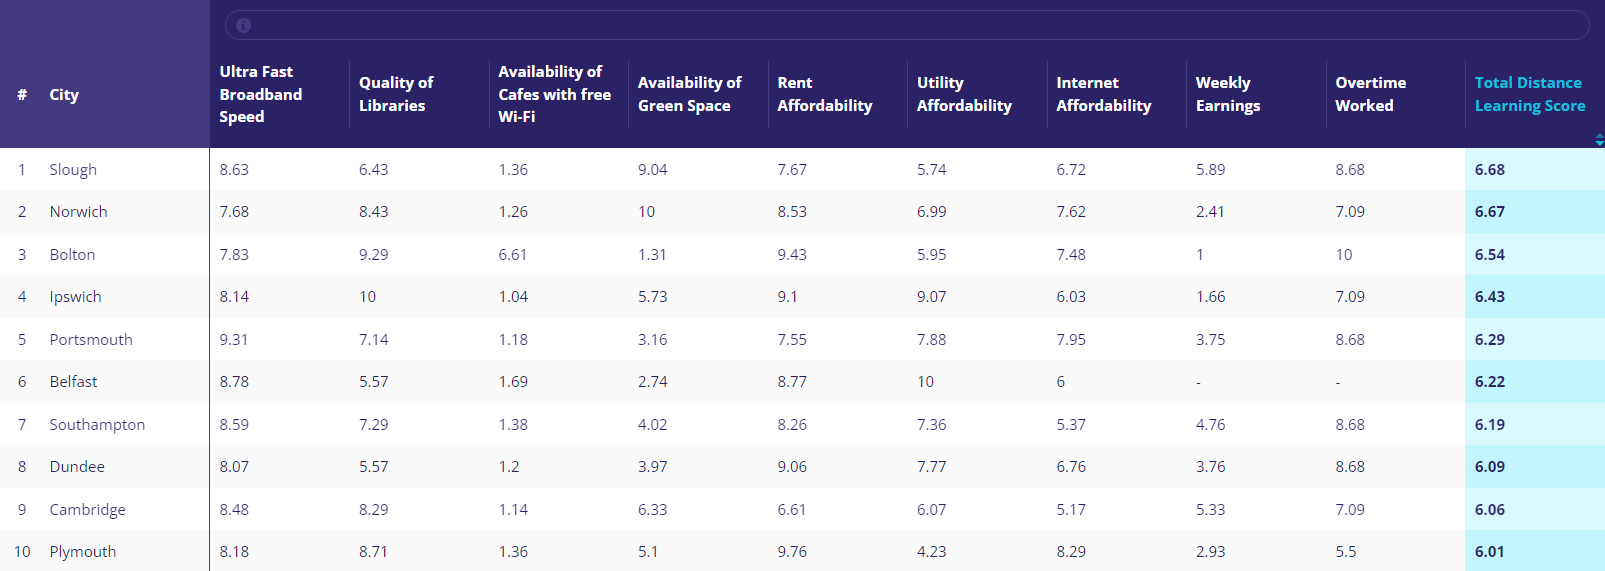Click Belfast's total score 6.22
The image size is (1605, 571).
pos(1489,382)
